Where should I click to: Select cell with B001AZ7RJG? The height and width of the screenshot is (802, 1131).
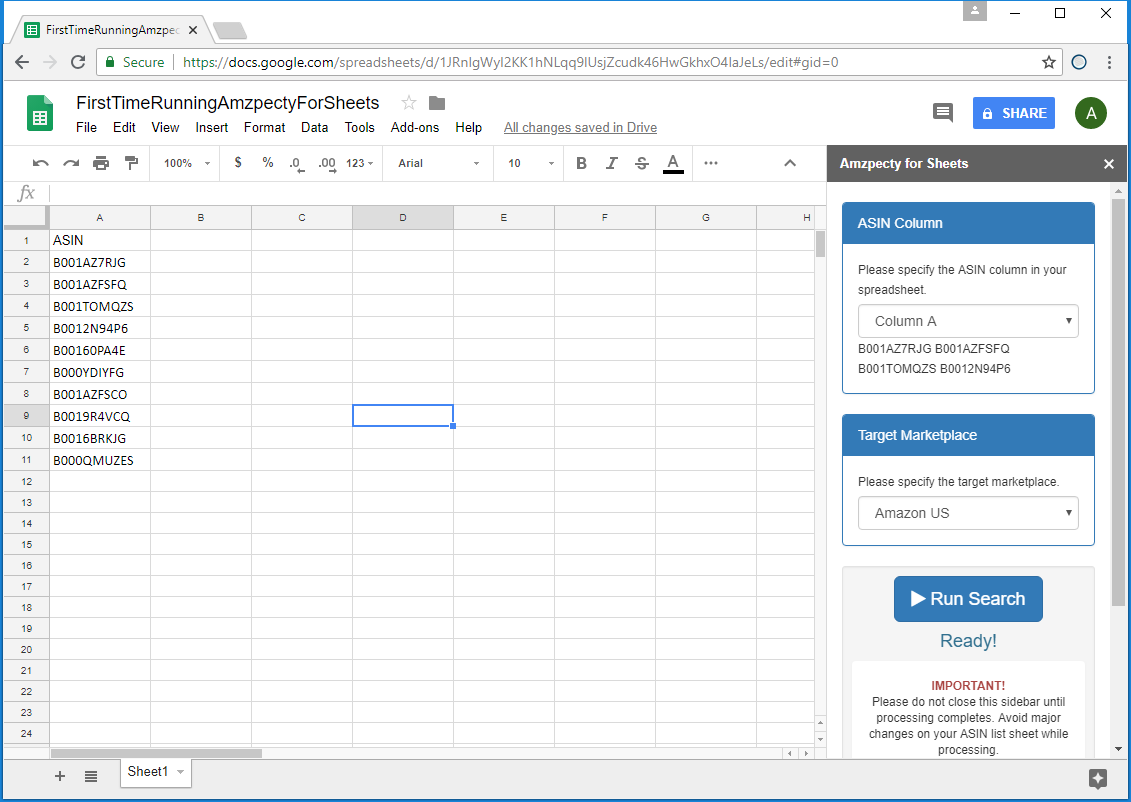click(100, 262)
